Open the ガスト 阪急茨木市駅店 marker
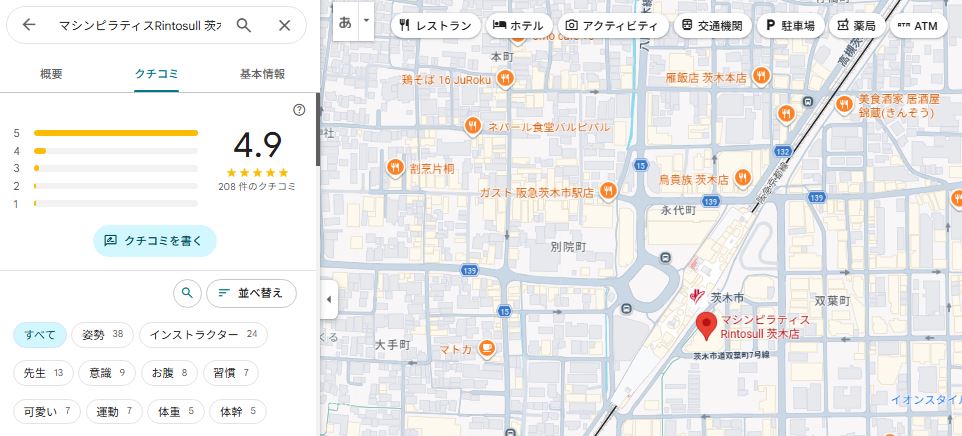The width and height of the screenshot is (962, 436). pos(607,191)
